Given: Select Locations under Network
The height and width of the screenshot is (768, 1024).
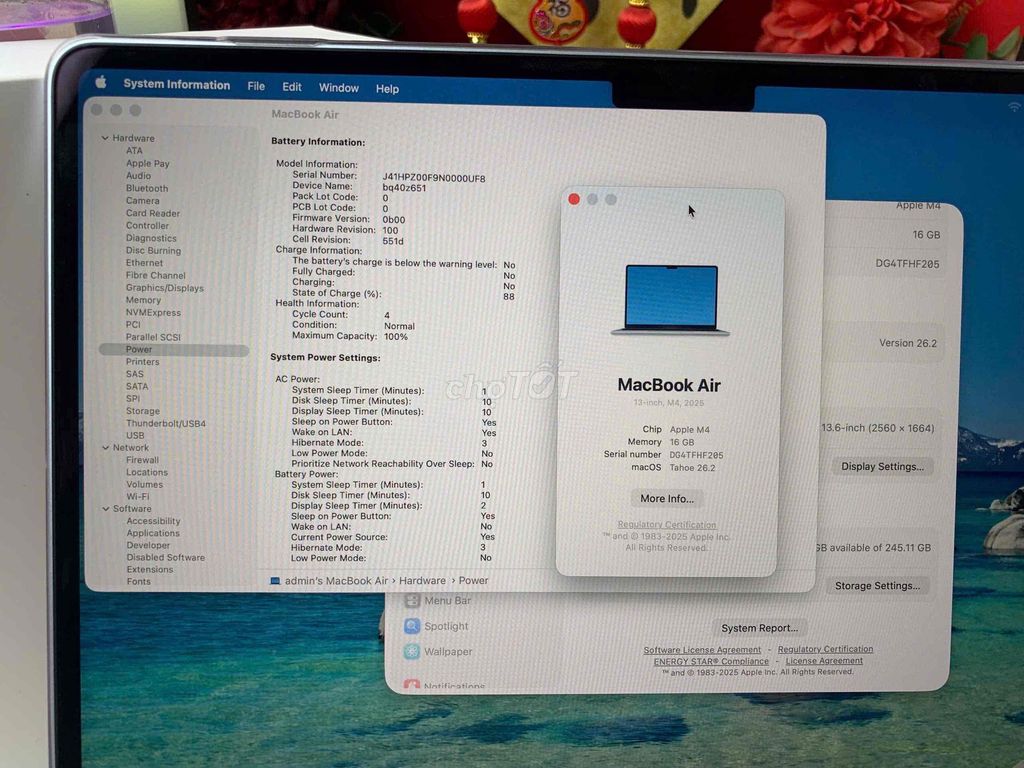Looking at the screenshot, I should [x=147, y=472].
